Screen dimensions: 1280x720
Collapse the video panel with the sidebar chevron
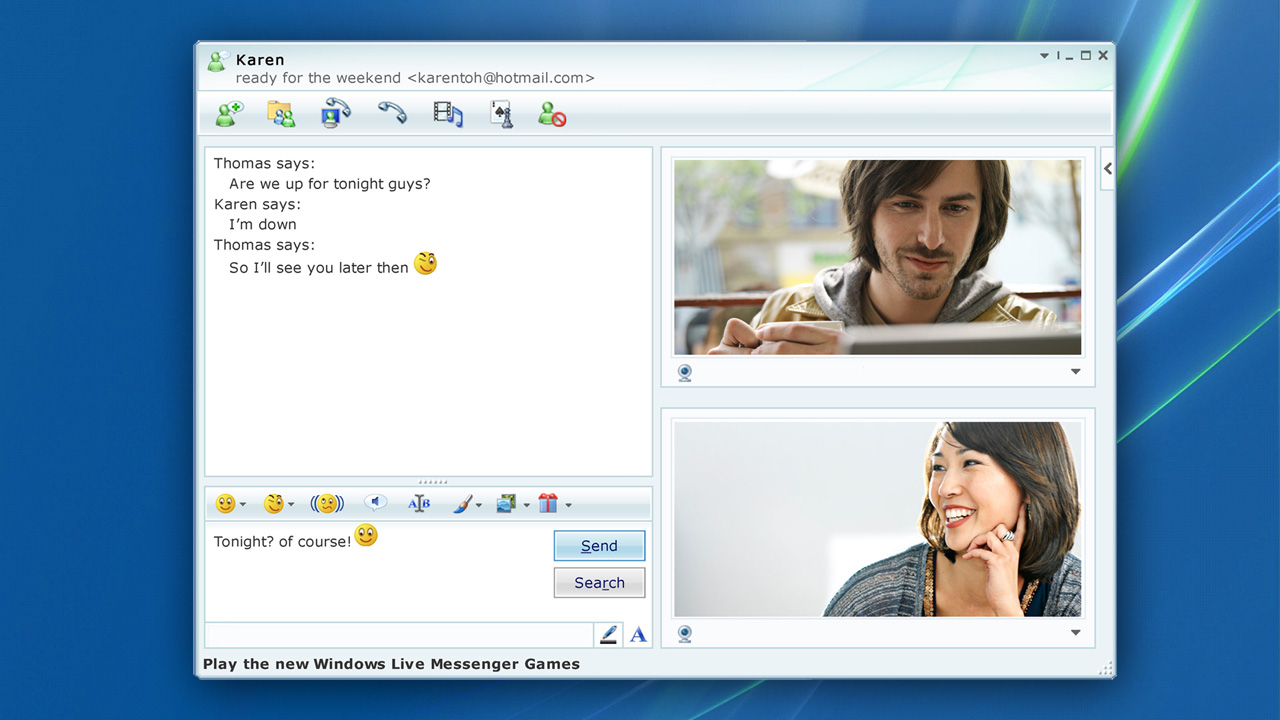(1106, 168)
